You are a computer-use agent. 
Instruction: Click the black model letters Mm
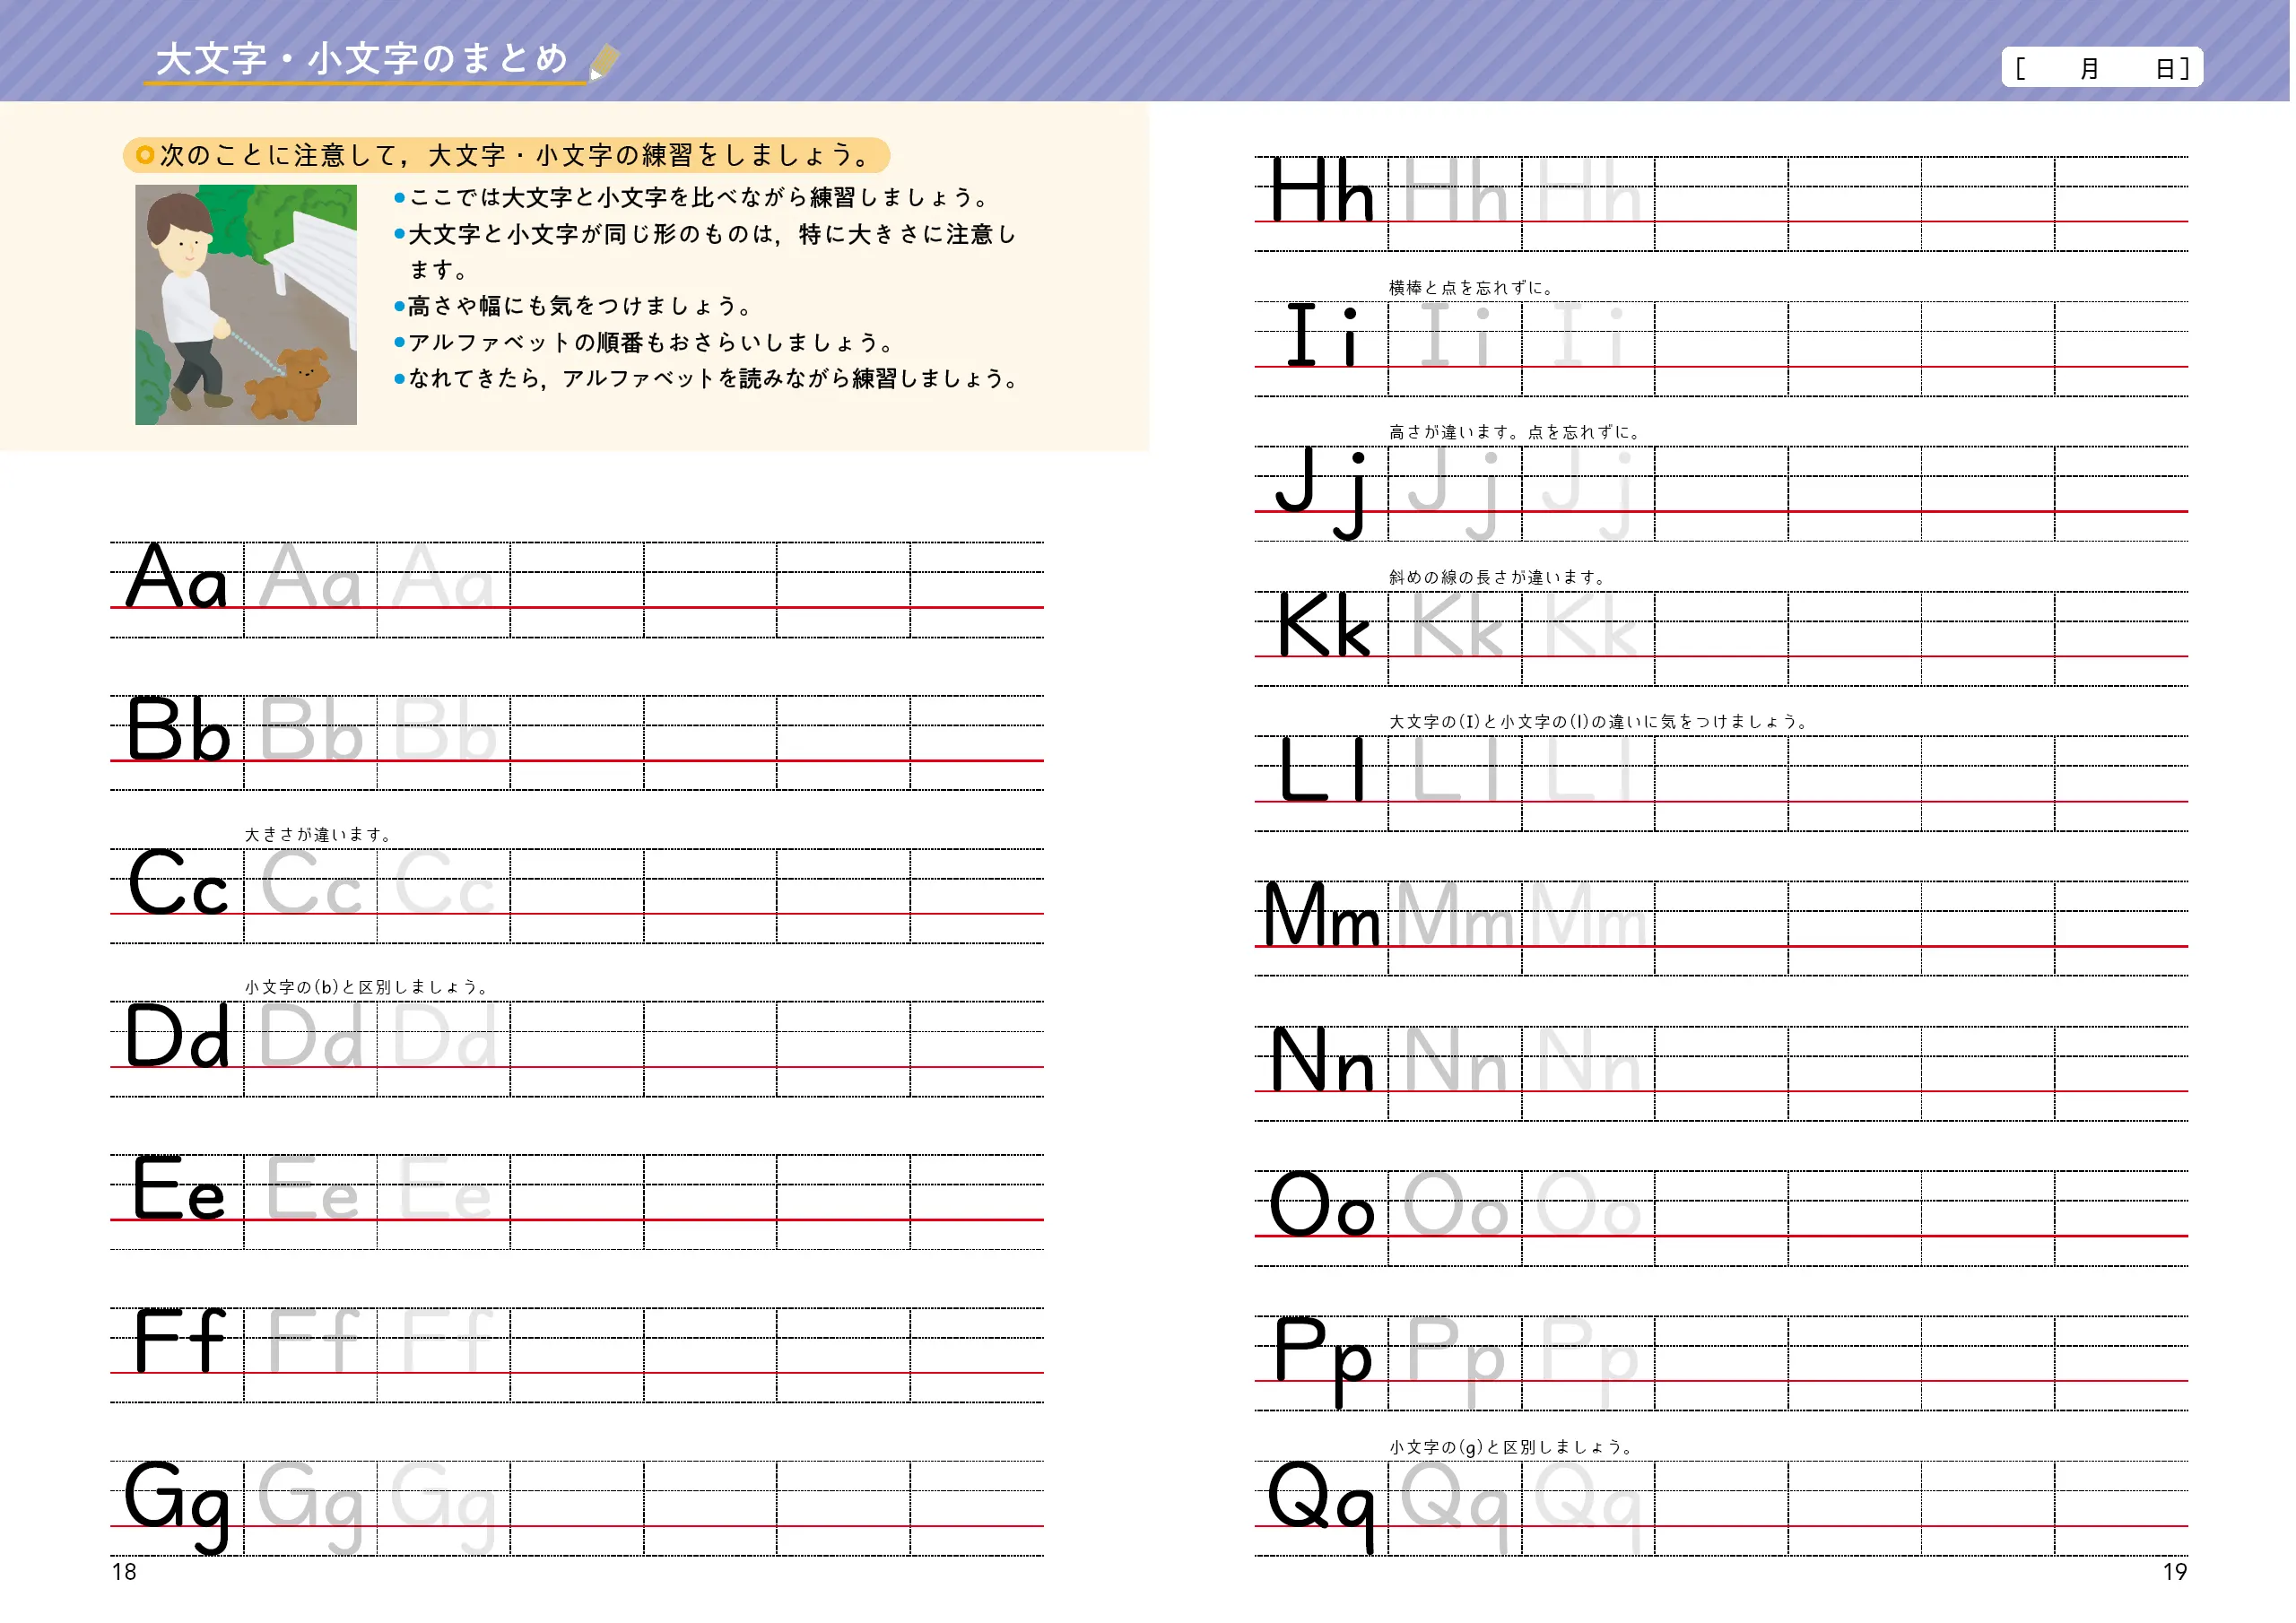tap(1322, 914)
